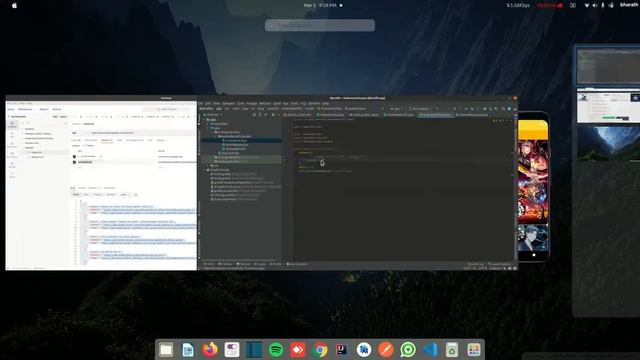The width and height of the screenshot is (640, 360).
Task: Launch Spotify from the dock
Action: click(x=276, y=350)
